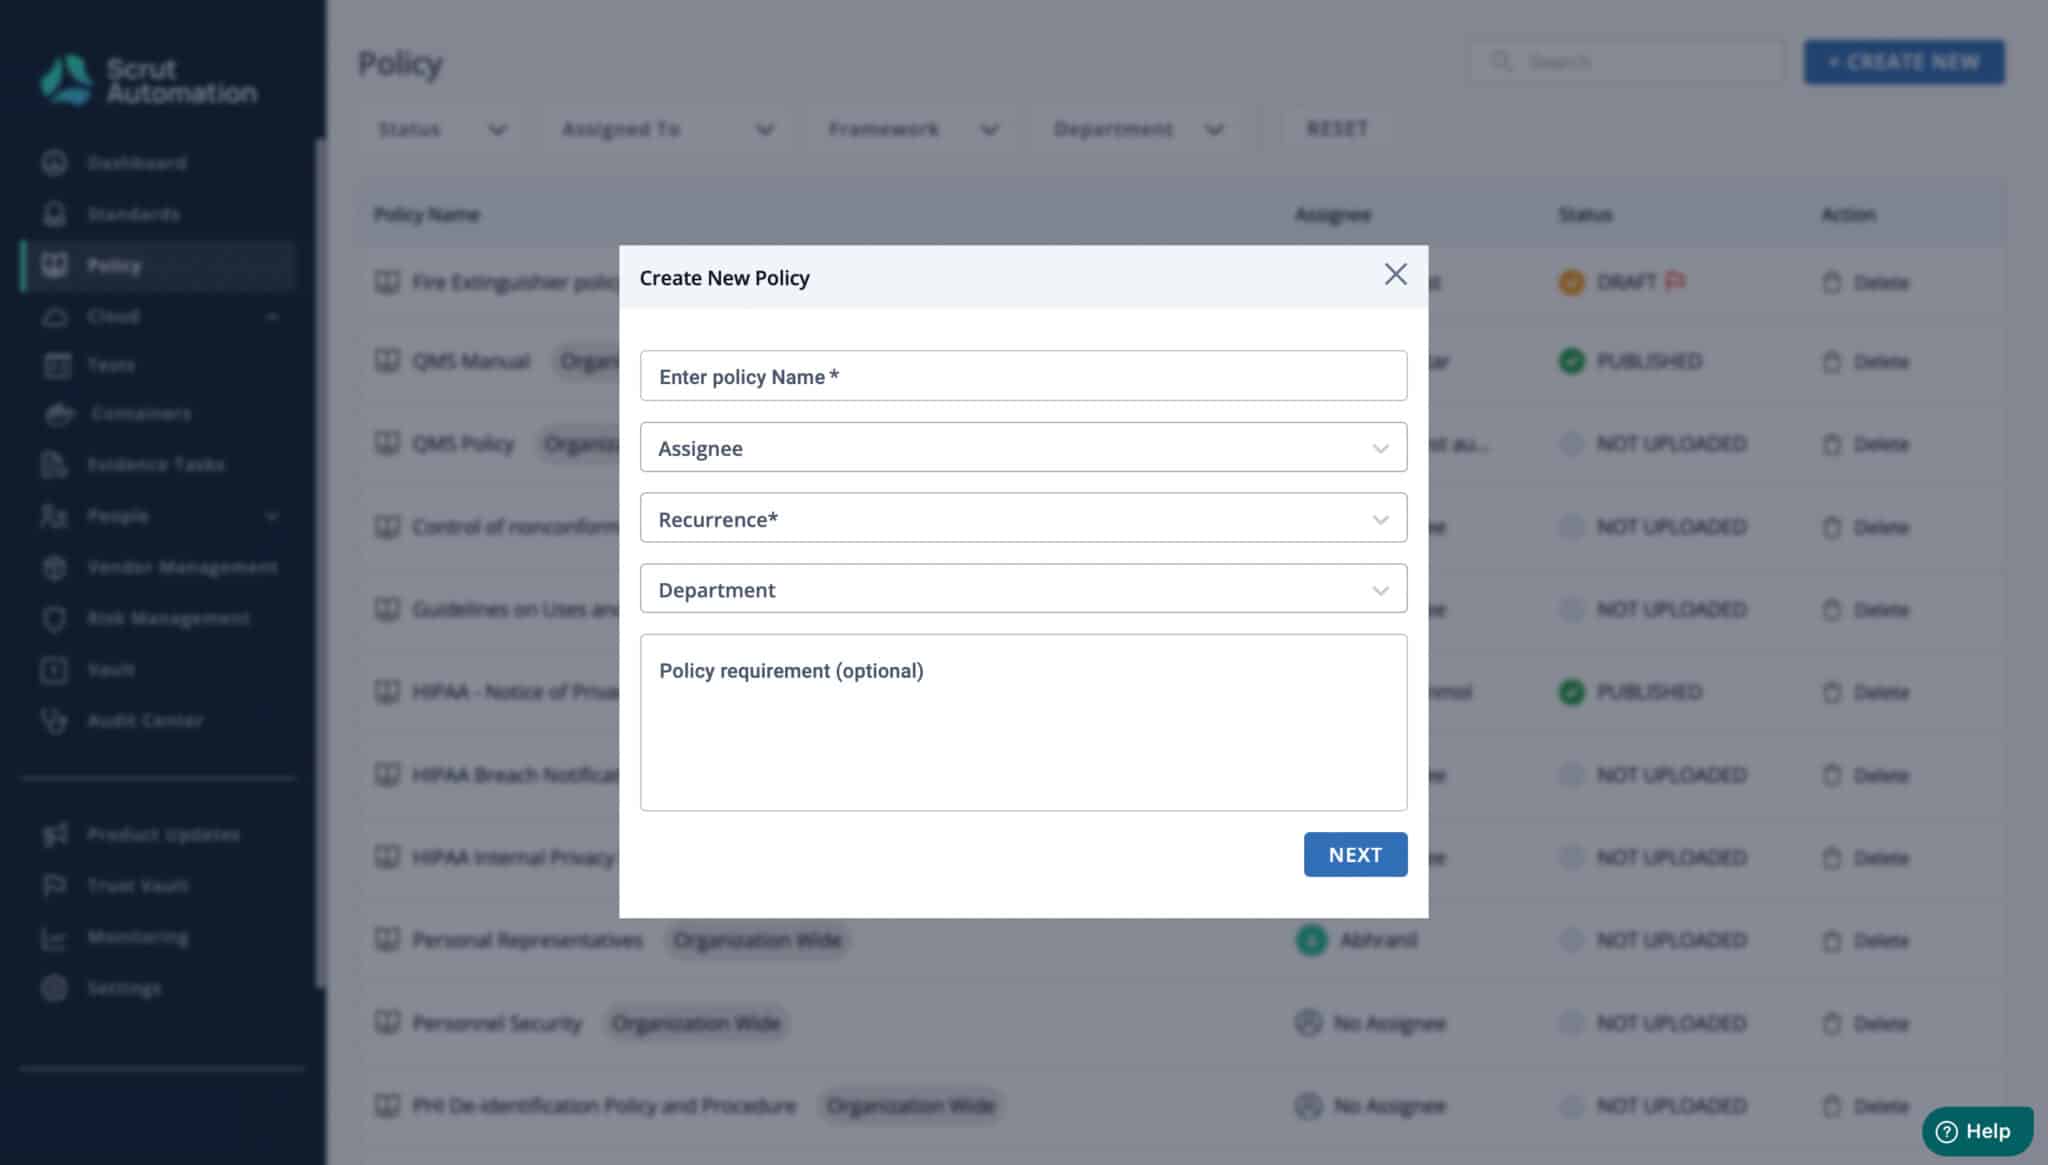Click the RESET filters button
Screen dimensions: 2048x1165
pos(1337,129)
